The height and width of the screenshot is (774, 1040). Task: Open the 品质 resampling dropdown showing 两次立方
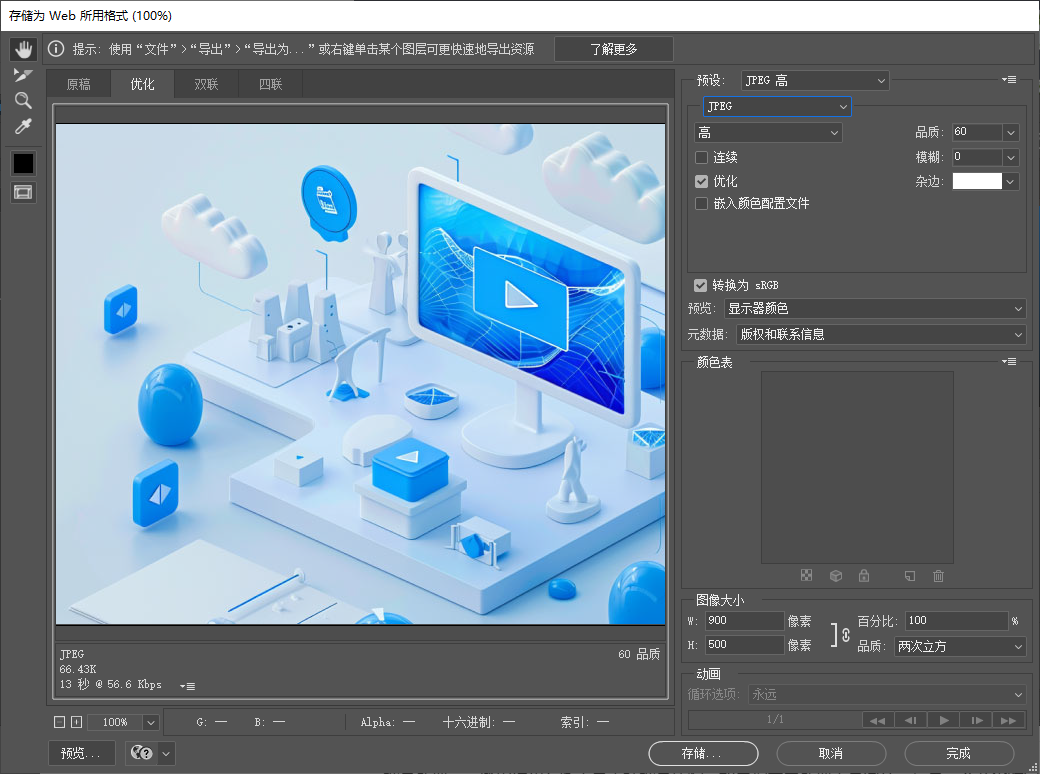958,646
